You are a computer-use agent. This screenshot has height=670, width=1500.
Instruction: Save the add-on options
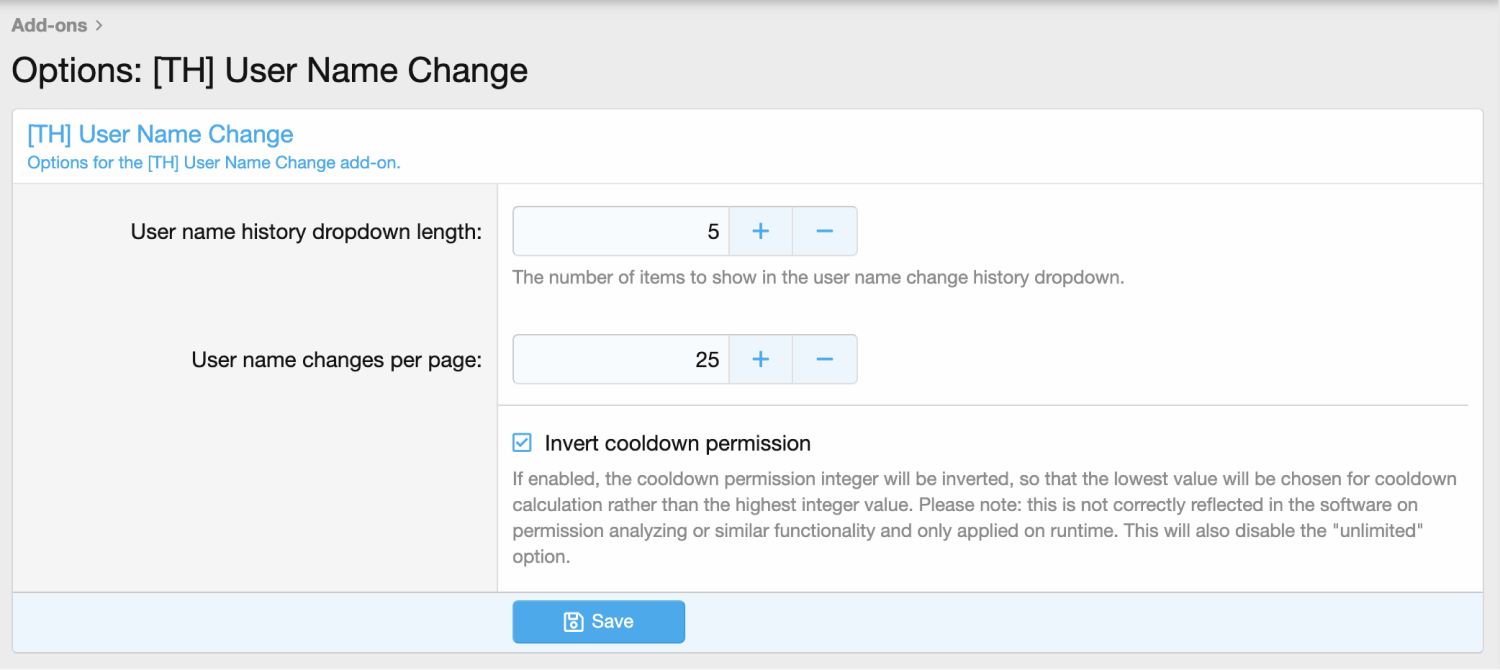[x=598, y=622]
